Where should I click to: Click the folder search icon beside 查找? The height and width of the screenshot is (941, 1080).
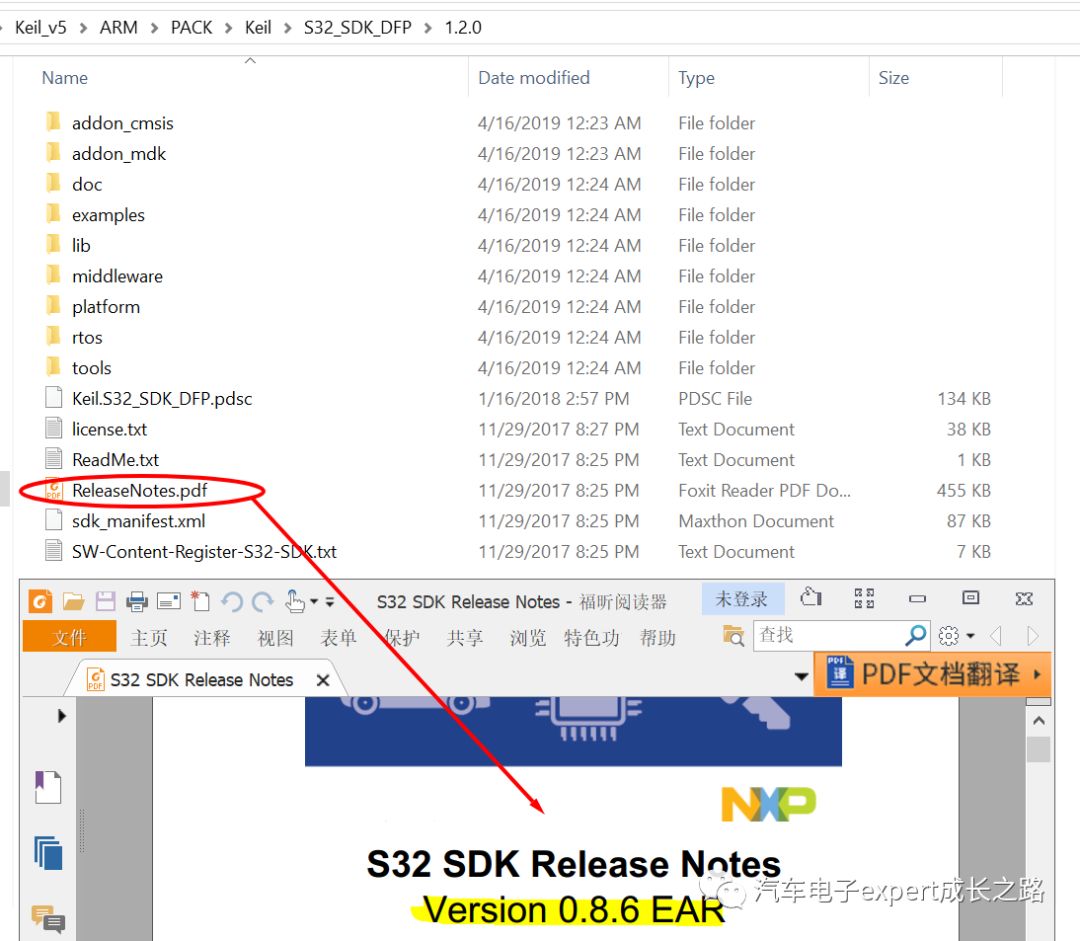coord(734,636)
